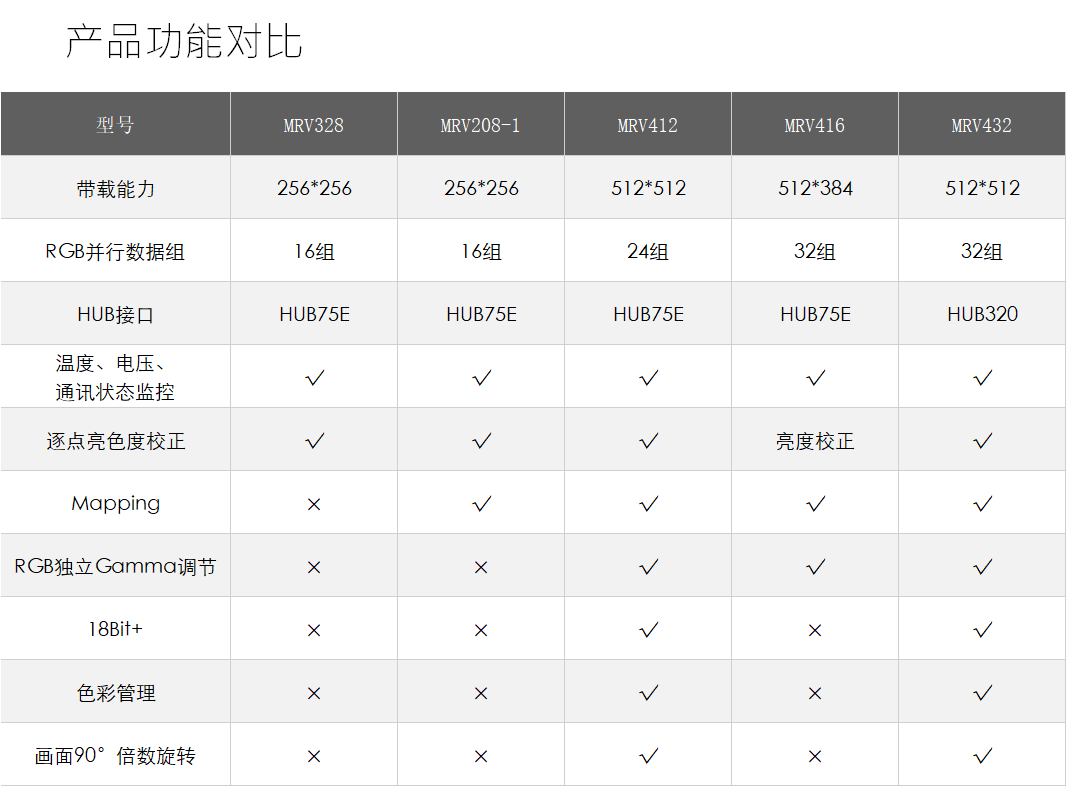The height and width of the screenshot is (786, 1066).
Task: Click the 温度、电压、通讯状态监控 row label
Action: click(114, 377)
